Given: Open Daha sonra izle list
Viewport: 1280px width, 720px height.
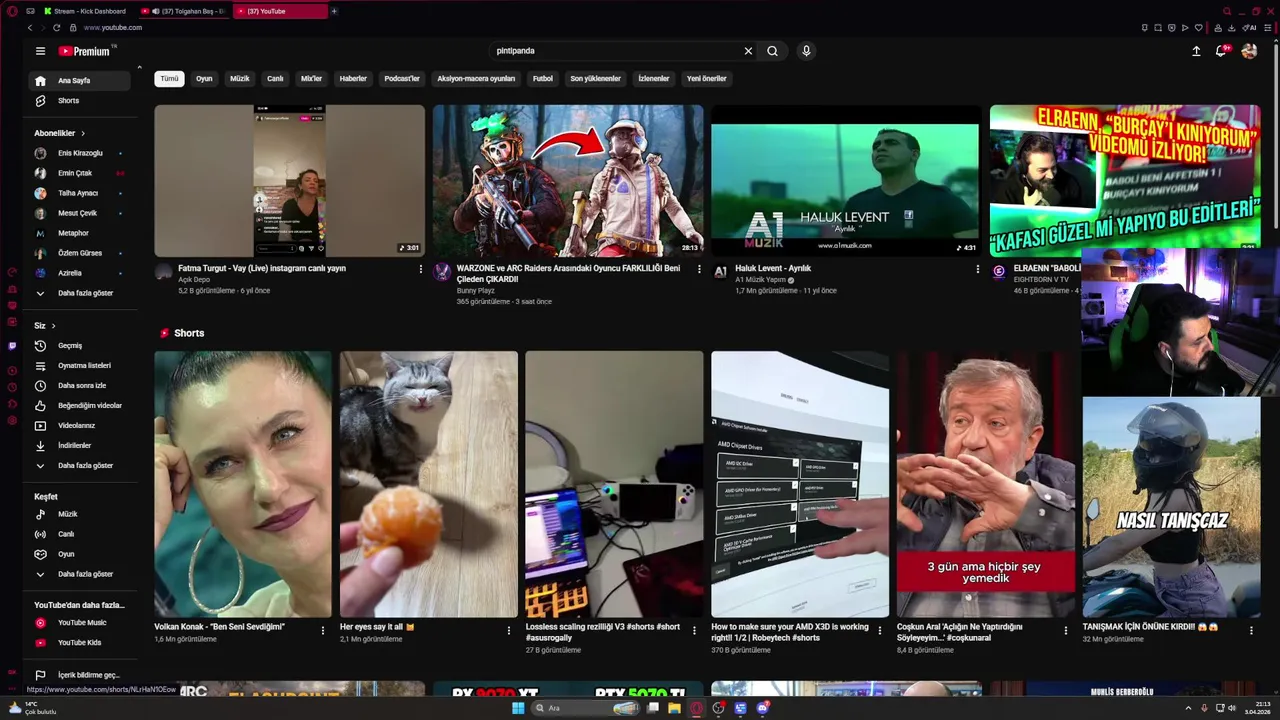Looking at the screenshot, I should (x=80, y=385).
